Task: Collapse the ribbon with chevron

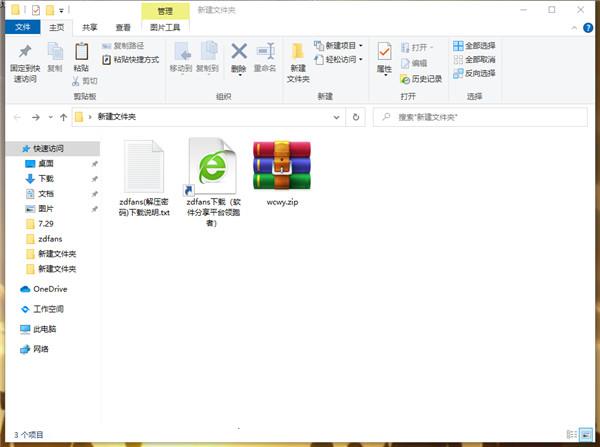Action: click(574, 28)
